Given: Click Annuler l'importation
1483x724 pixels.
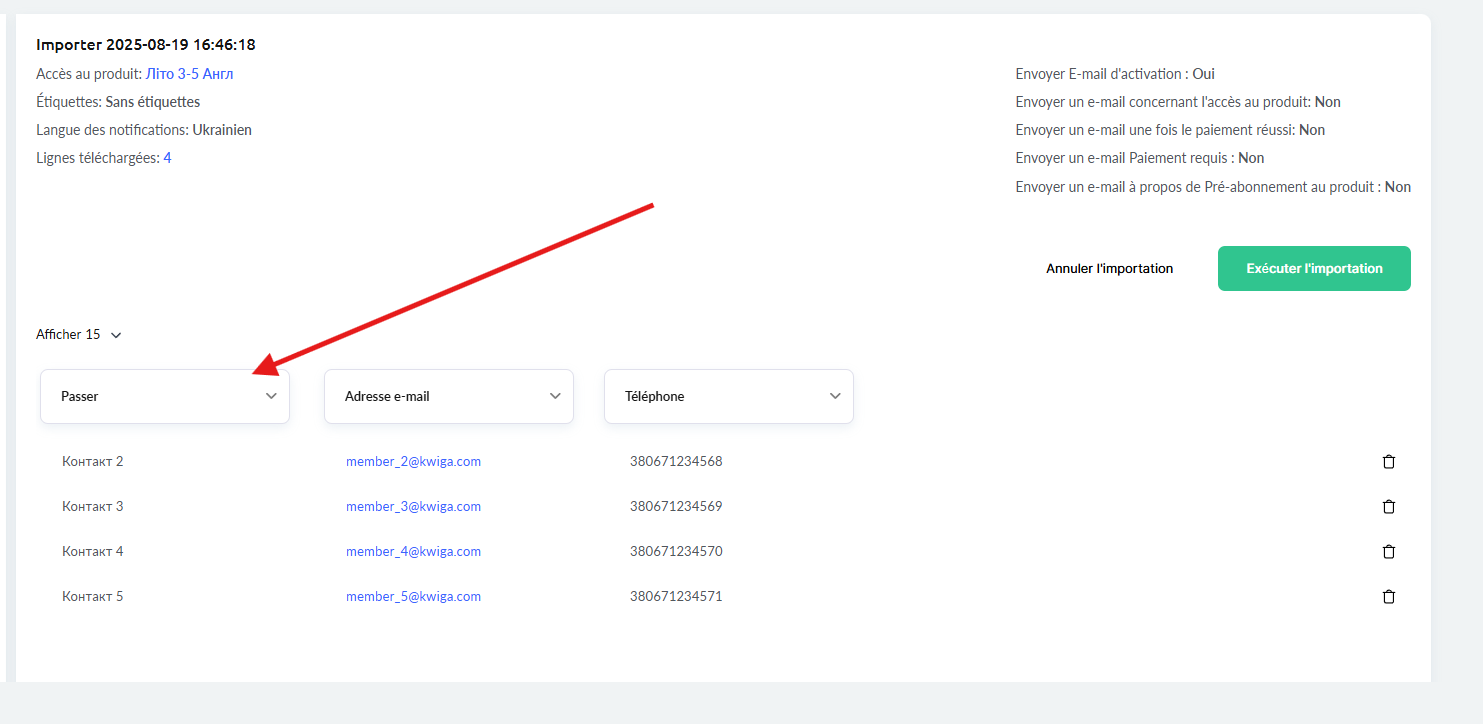Looking at the screenshot, I should click(x=1109, y=269).
